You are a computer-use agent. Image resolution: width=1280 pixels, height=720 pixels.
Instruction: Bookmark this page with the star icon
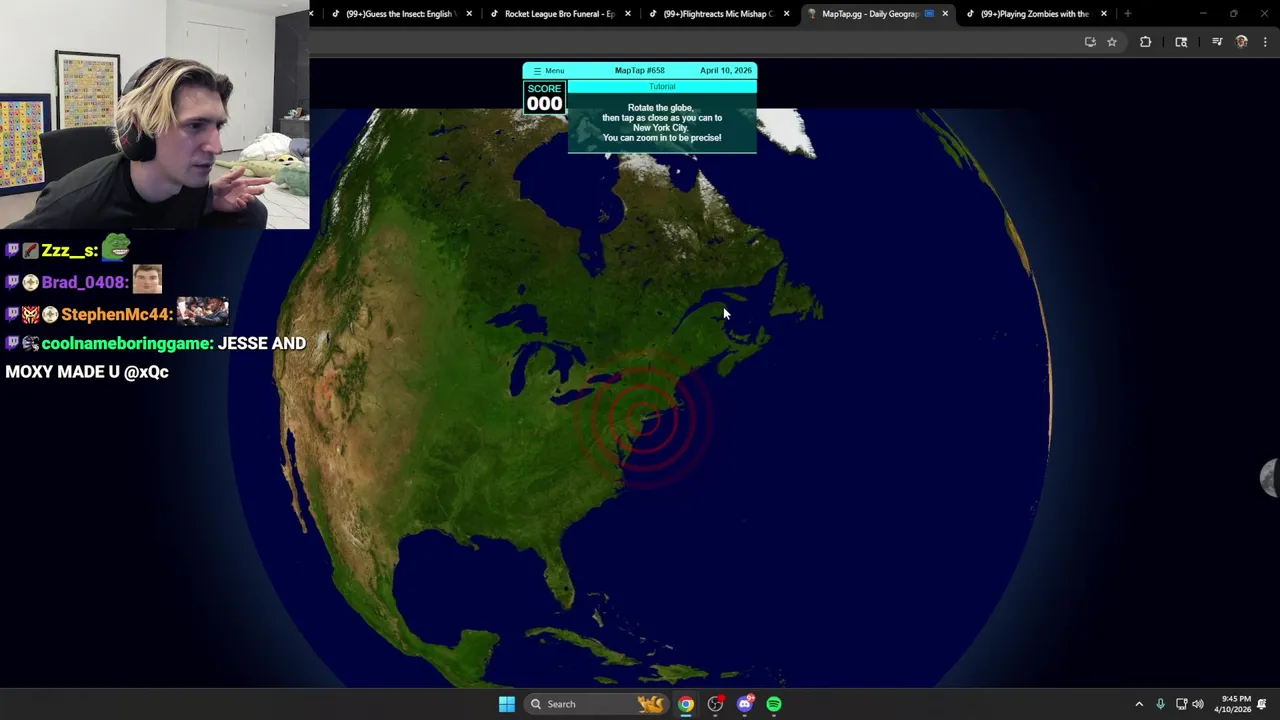tap(1112, 42)
